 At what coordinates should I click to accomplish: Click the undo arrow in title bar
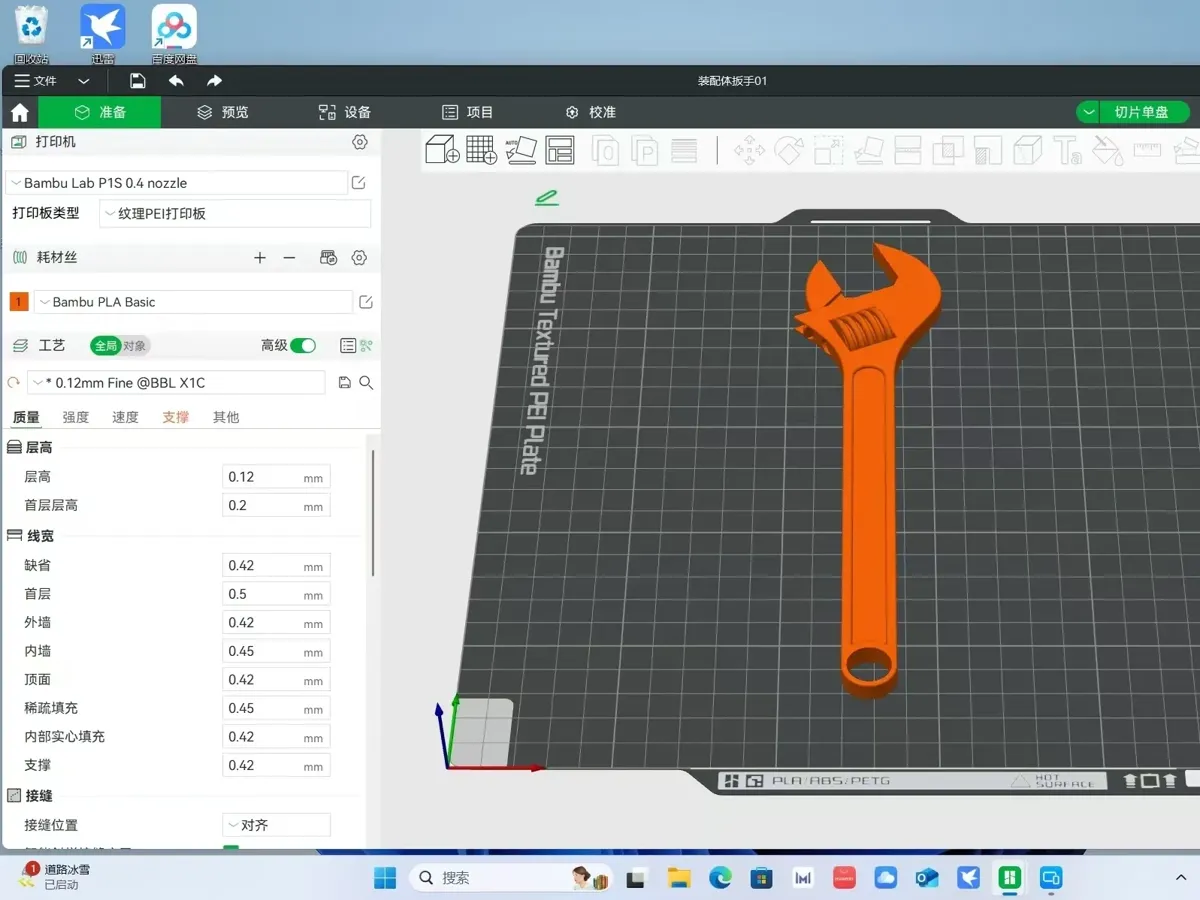pyautogui.click(x=176, y=81)
